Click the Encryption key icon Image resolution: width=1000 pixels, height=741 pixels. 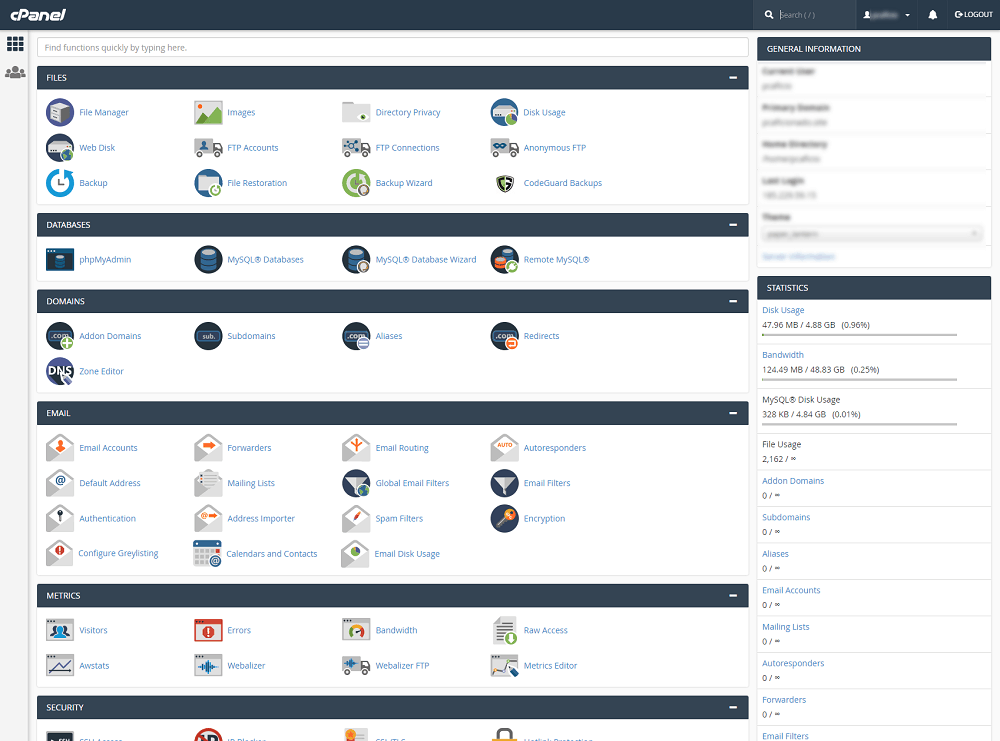tap(504, 518)
